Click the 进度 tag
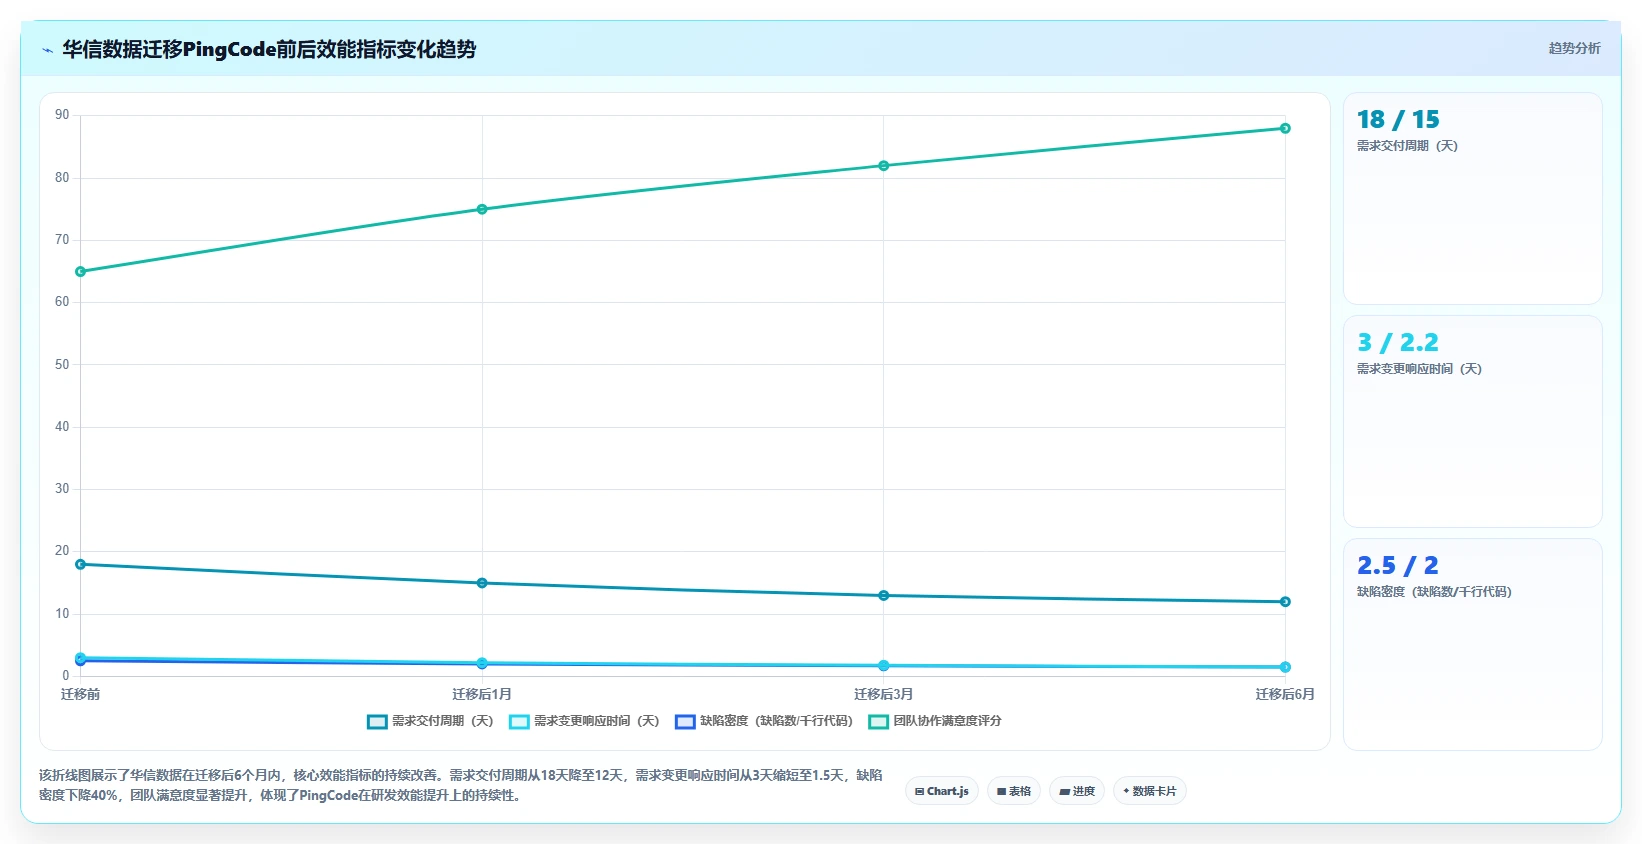The height and width of the screenshot is (844, 1642). pyautogui.click(x=1077, y=791)
